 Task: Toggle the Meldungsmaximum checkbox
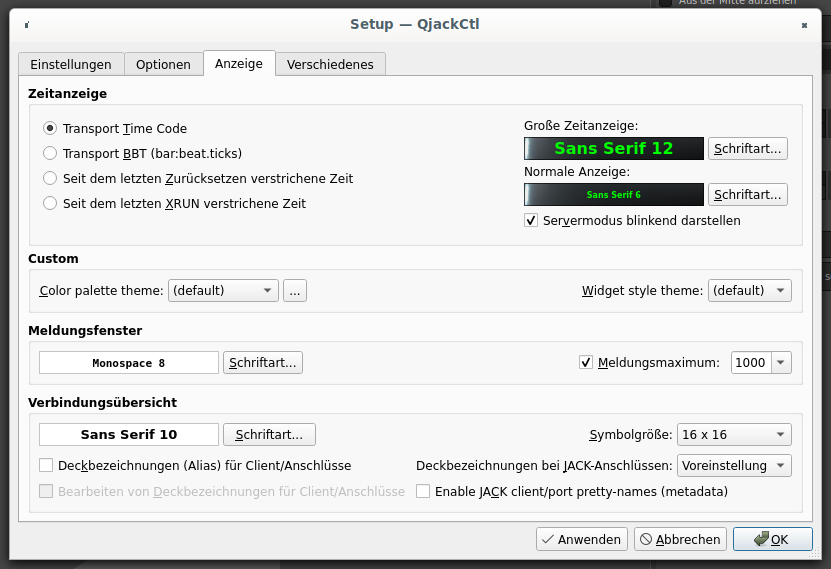[586, 363]
